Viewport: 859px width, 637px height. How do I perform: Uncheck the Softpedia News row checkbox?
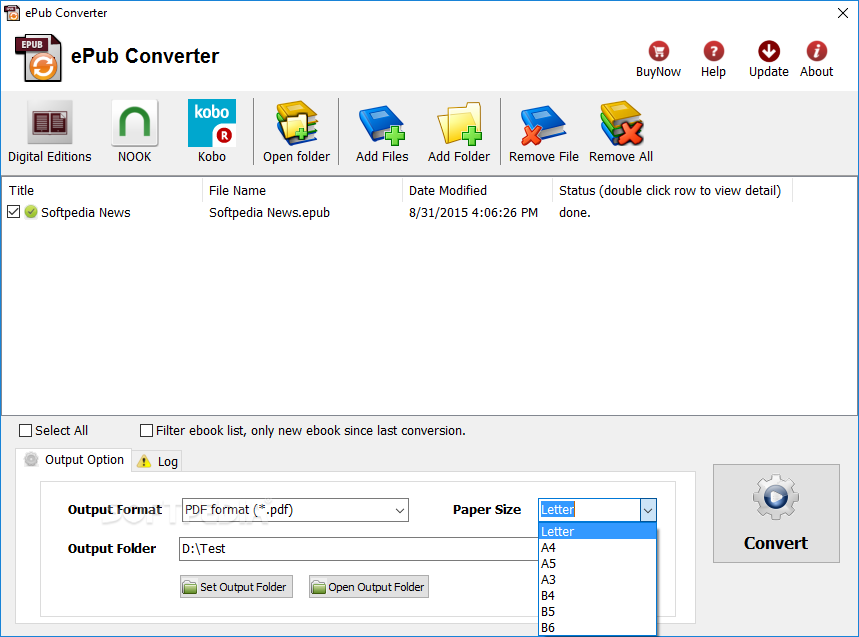coord(14,212)
